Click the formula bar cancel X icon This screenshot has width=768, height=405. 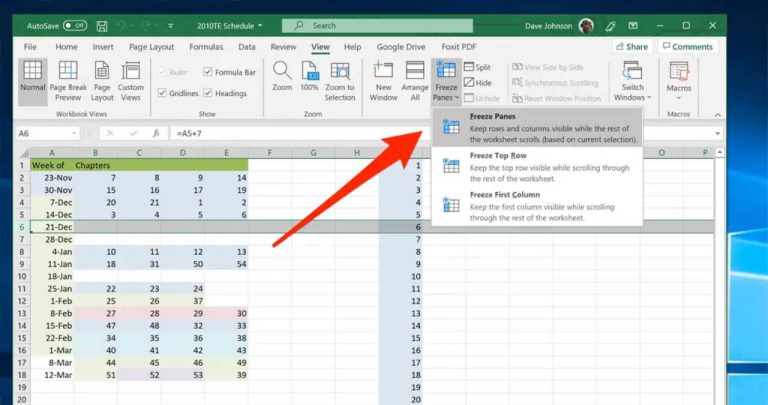(110, 133)
